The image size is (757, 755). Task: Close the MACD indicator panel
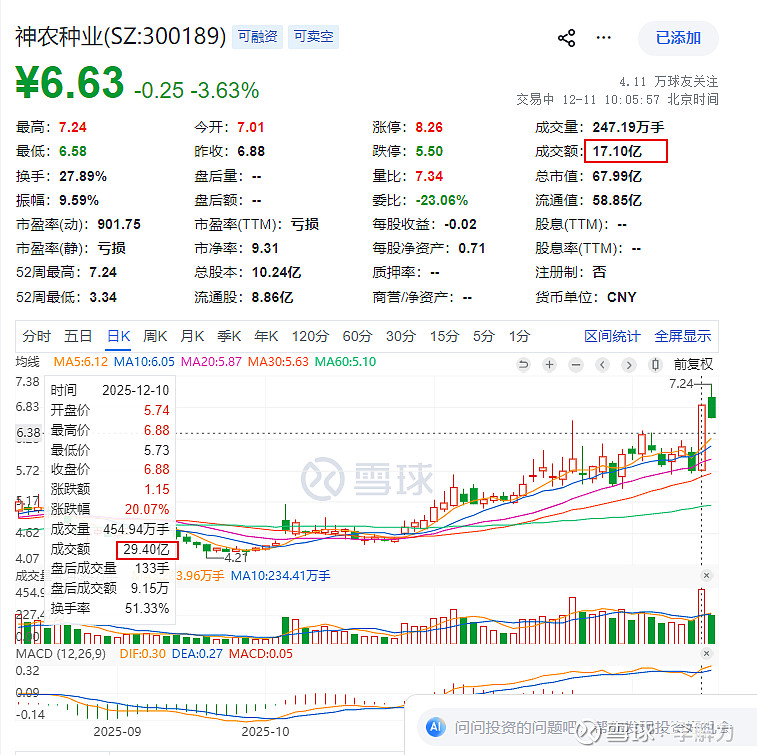point(706,654)
